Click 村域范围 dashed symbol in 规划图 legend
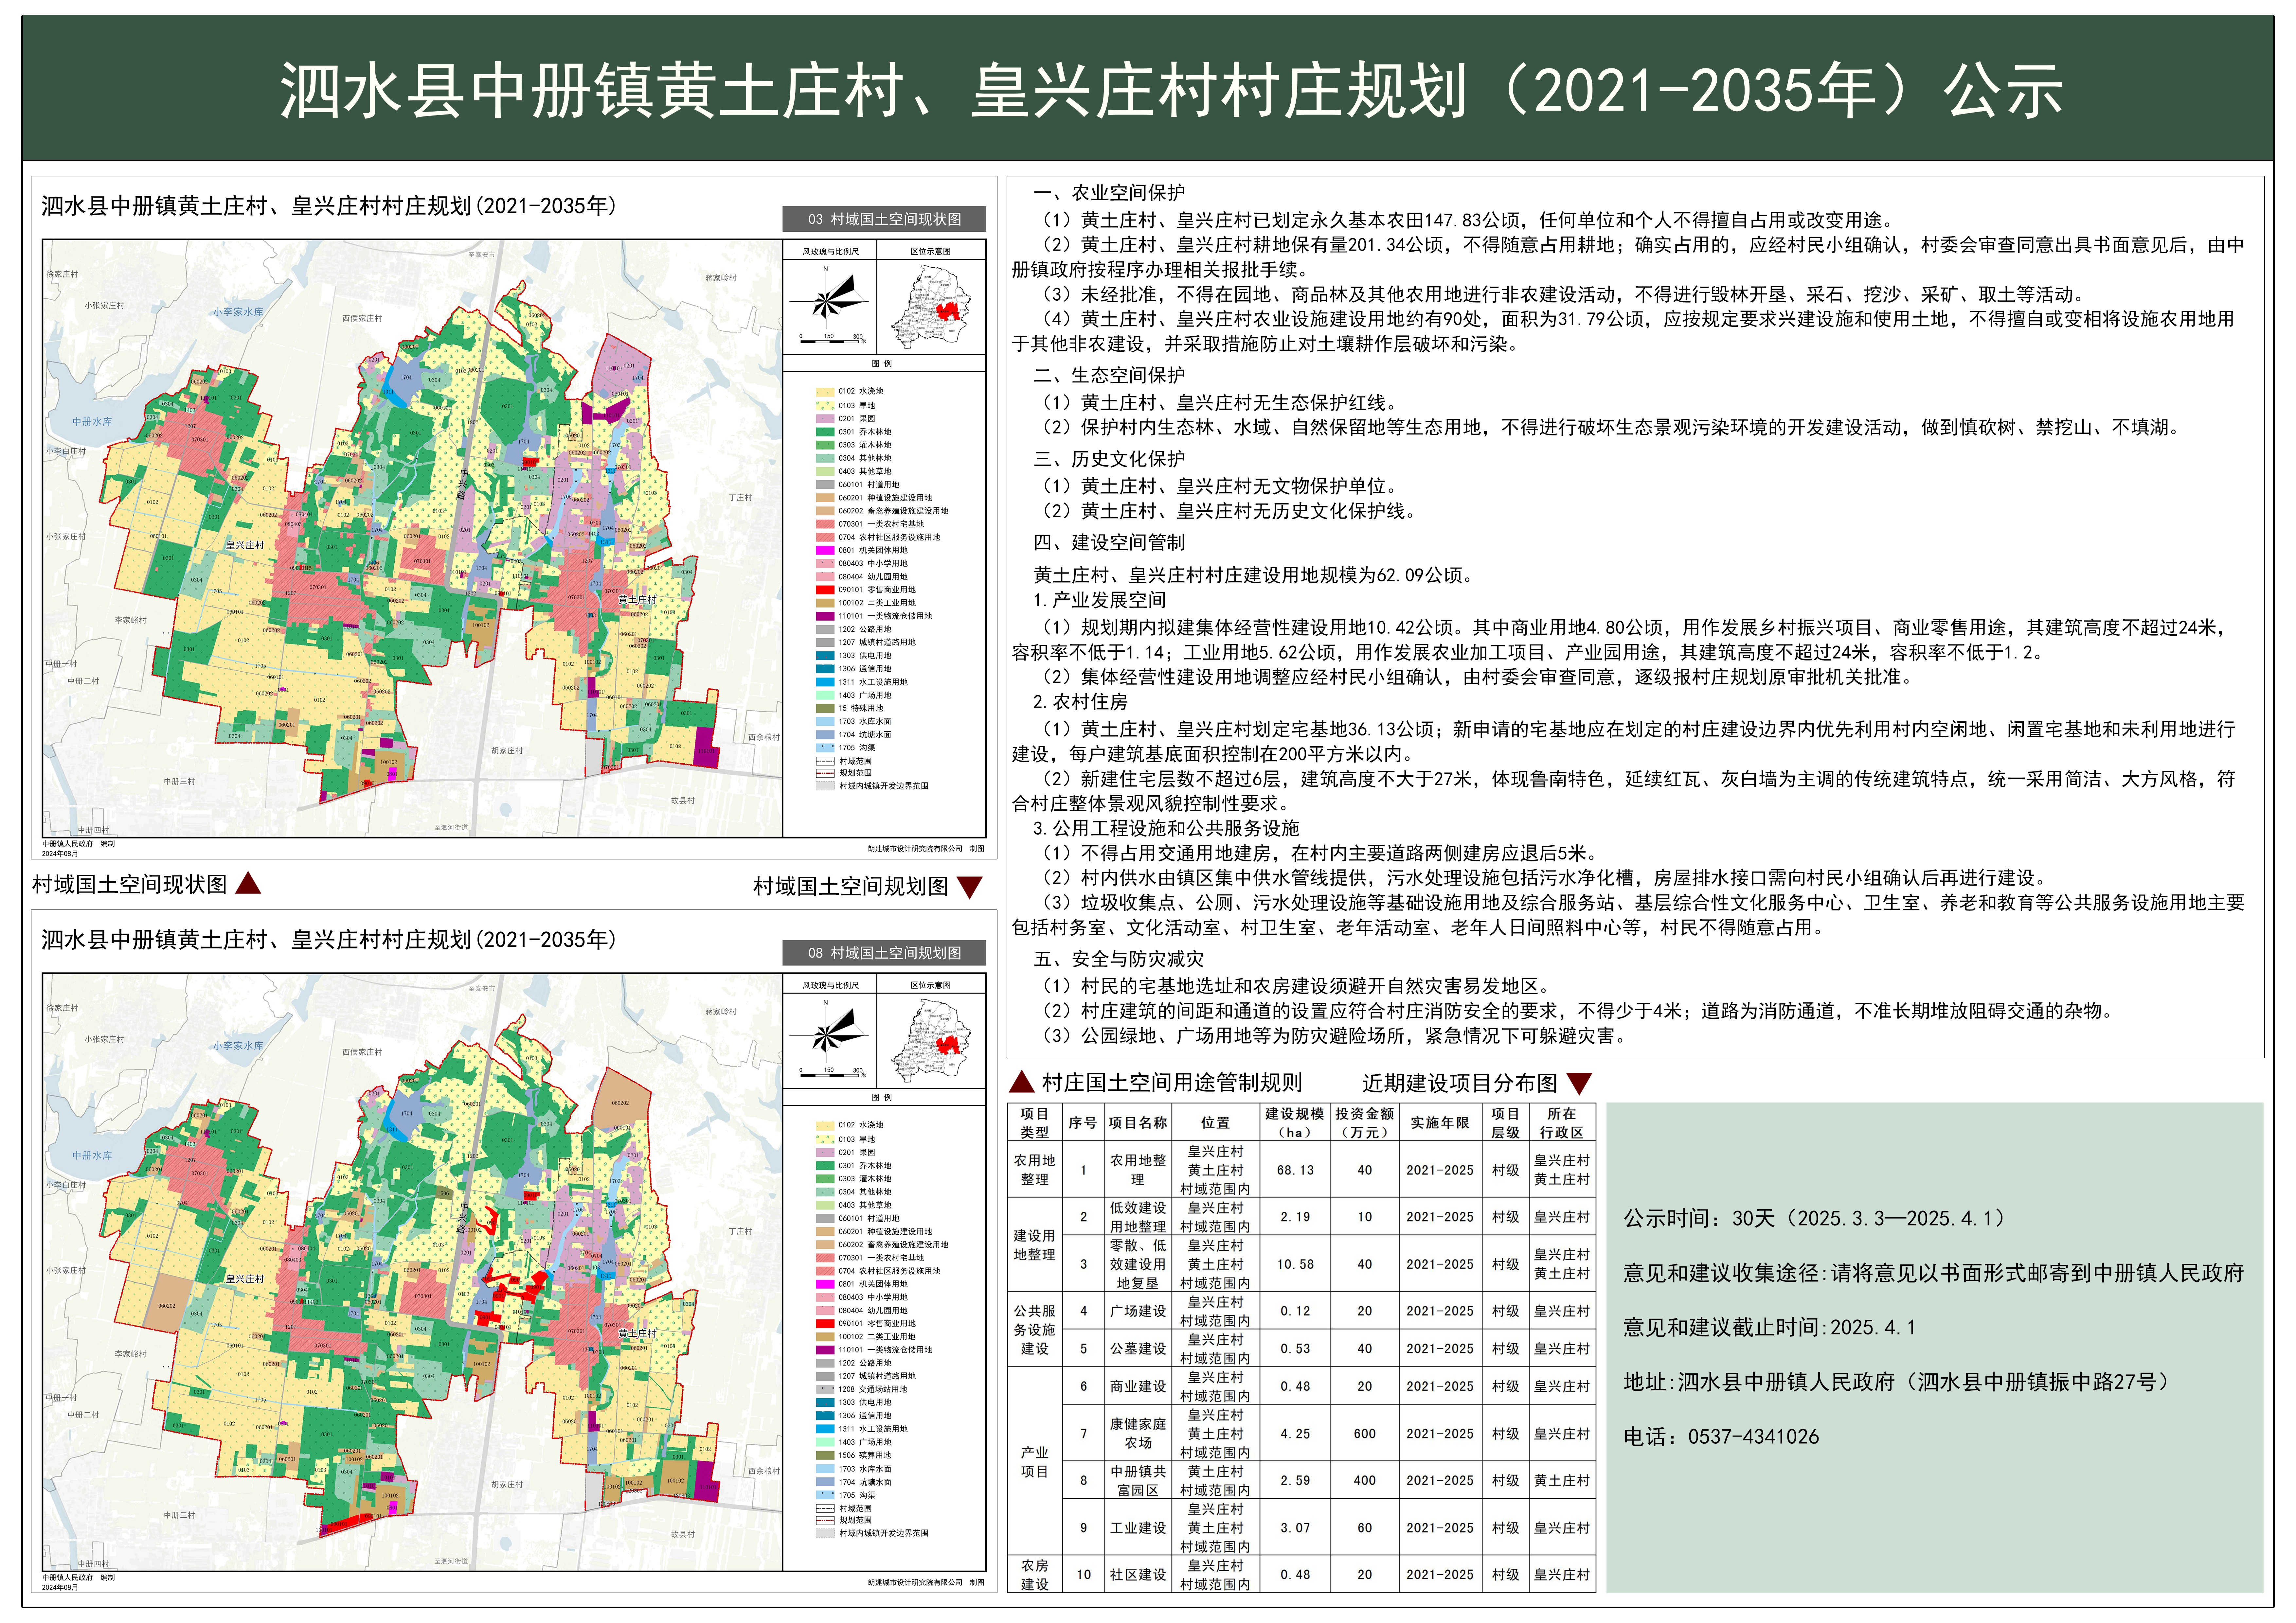Screen dimensions: 2296x1623 click(x=825, y=1508)
